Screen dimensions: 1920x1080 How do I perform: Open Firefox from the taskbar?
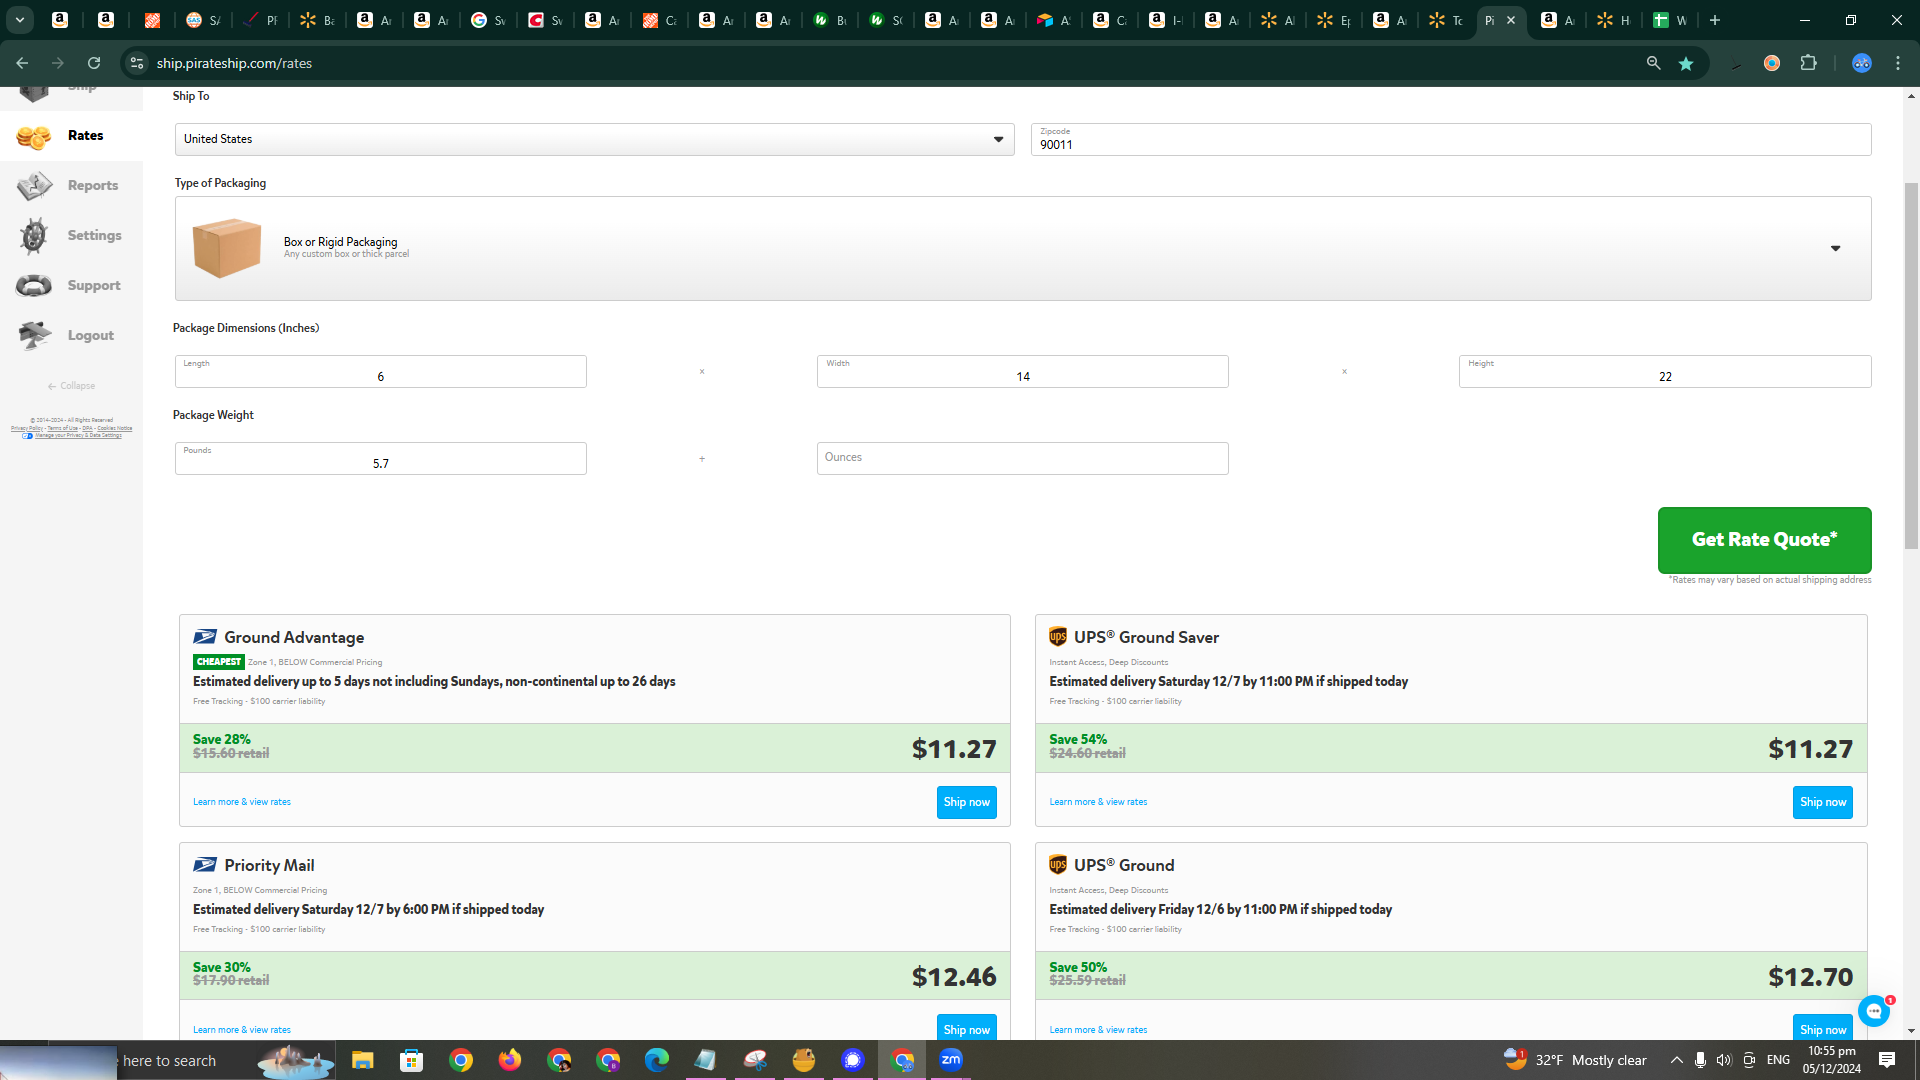click(x=510, y=1060)
